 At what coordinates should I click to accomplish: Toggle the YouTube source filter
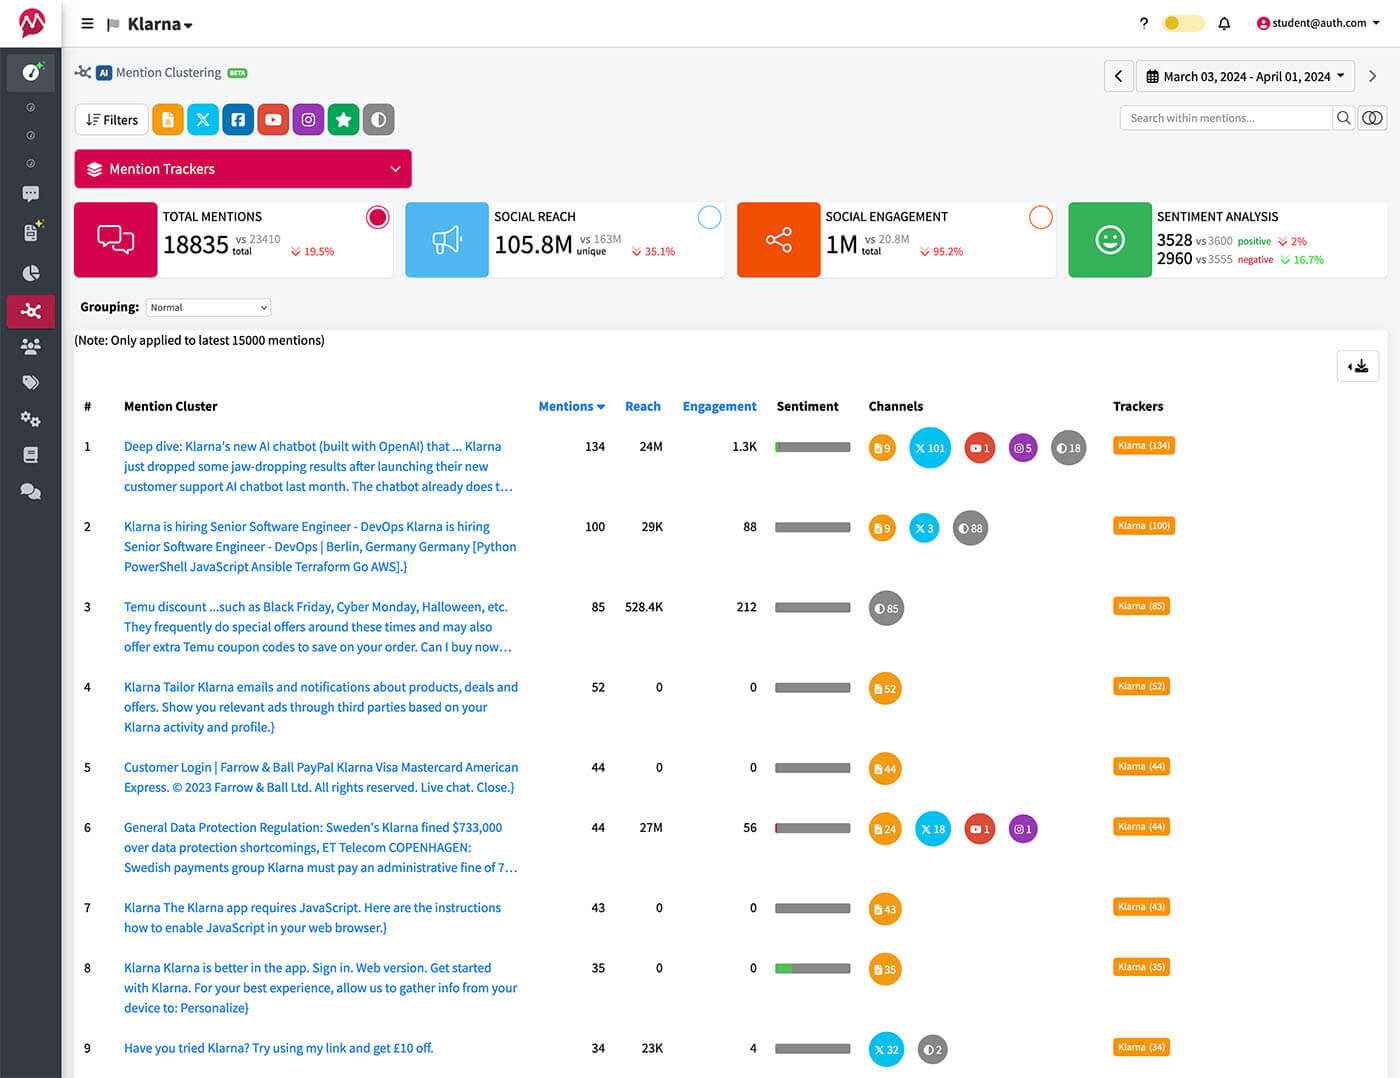tap(273, 120)
